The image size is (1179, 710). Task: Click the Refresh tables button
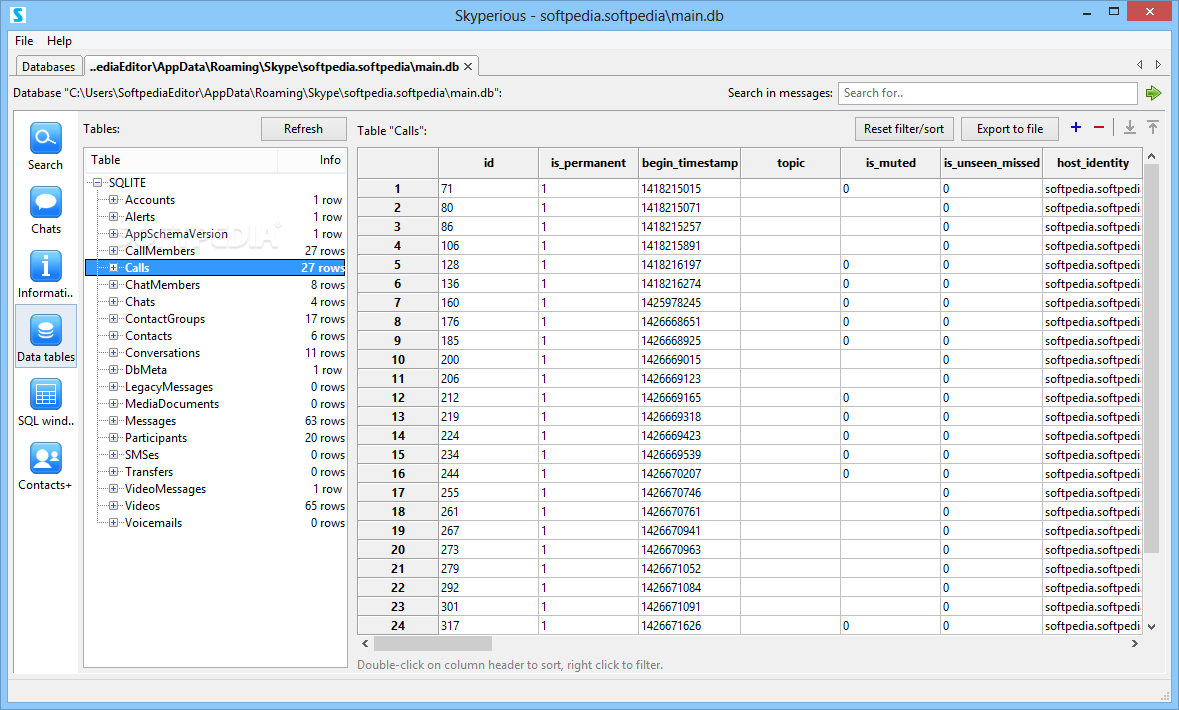tap(303, 129)
